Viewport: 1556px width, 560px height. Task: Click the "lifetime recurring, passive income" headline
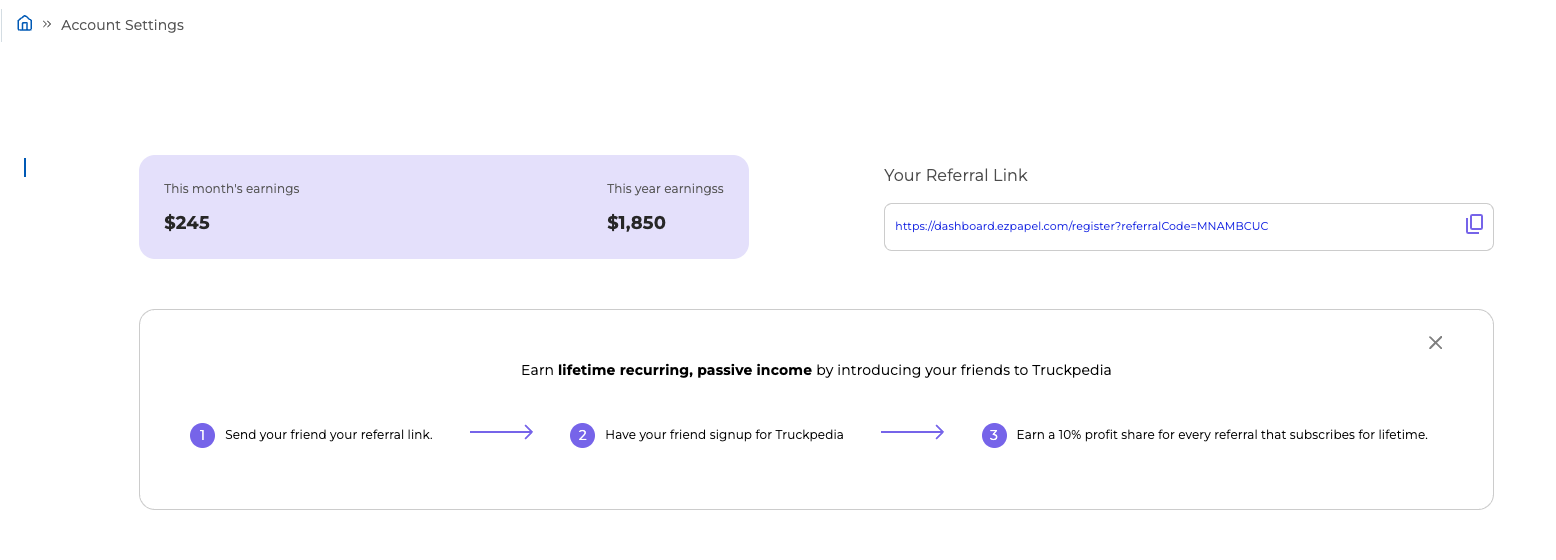coord(685,370)
